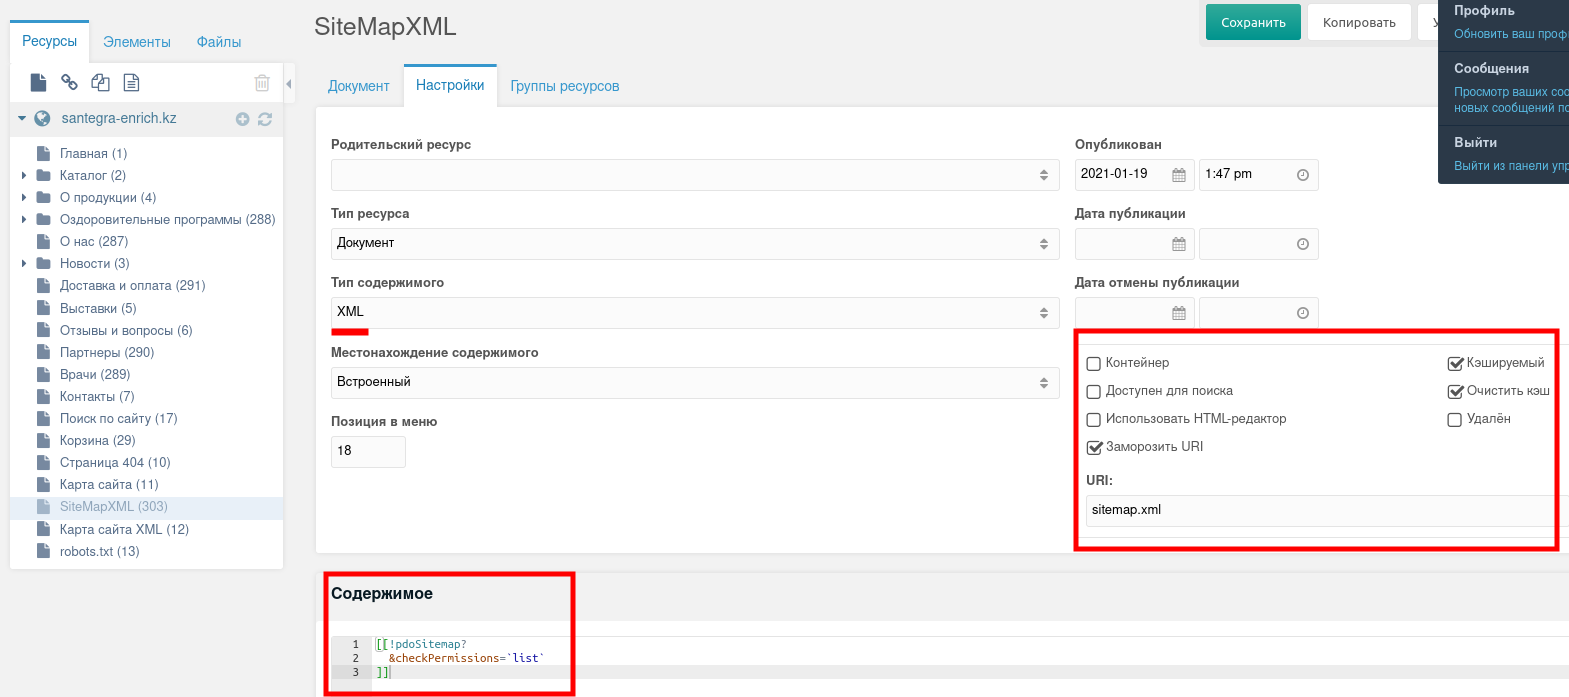Click the new symlink icon in tree toolbar
The image size is (1569, 697).
pyautogui.click(x=100, y=83)
